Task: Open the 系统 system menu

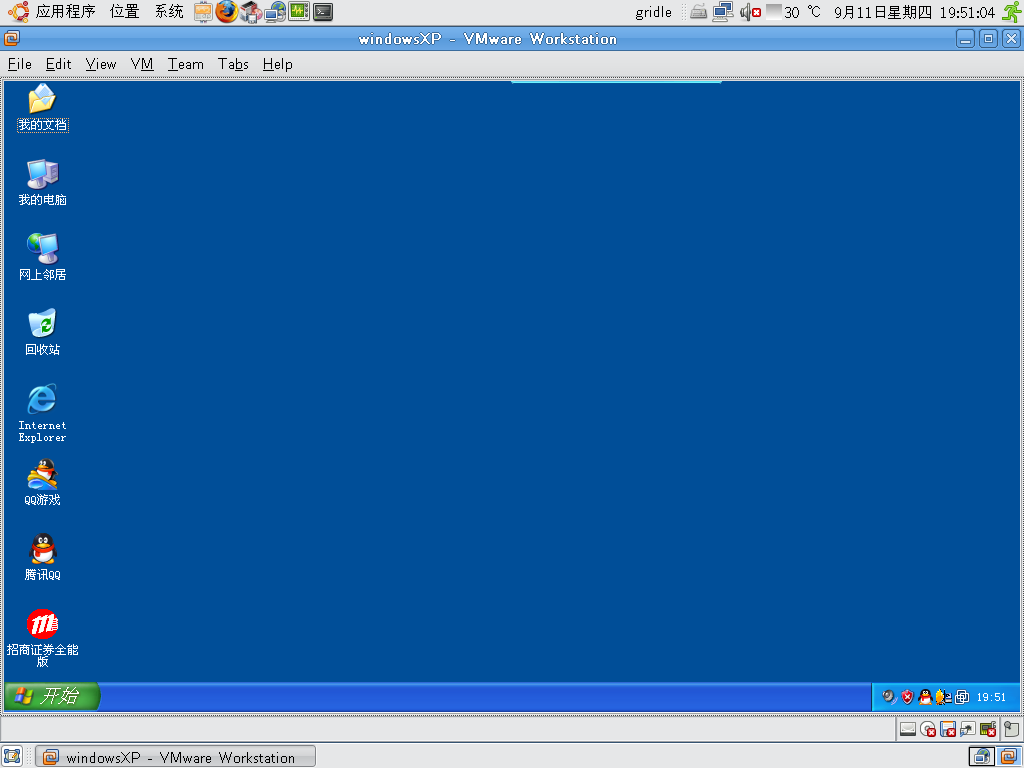Action: (x=169, y=12)
